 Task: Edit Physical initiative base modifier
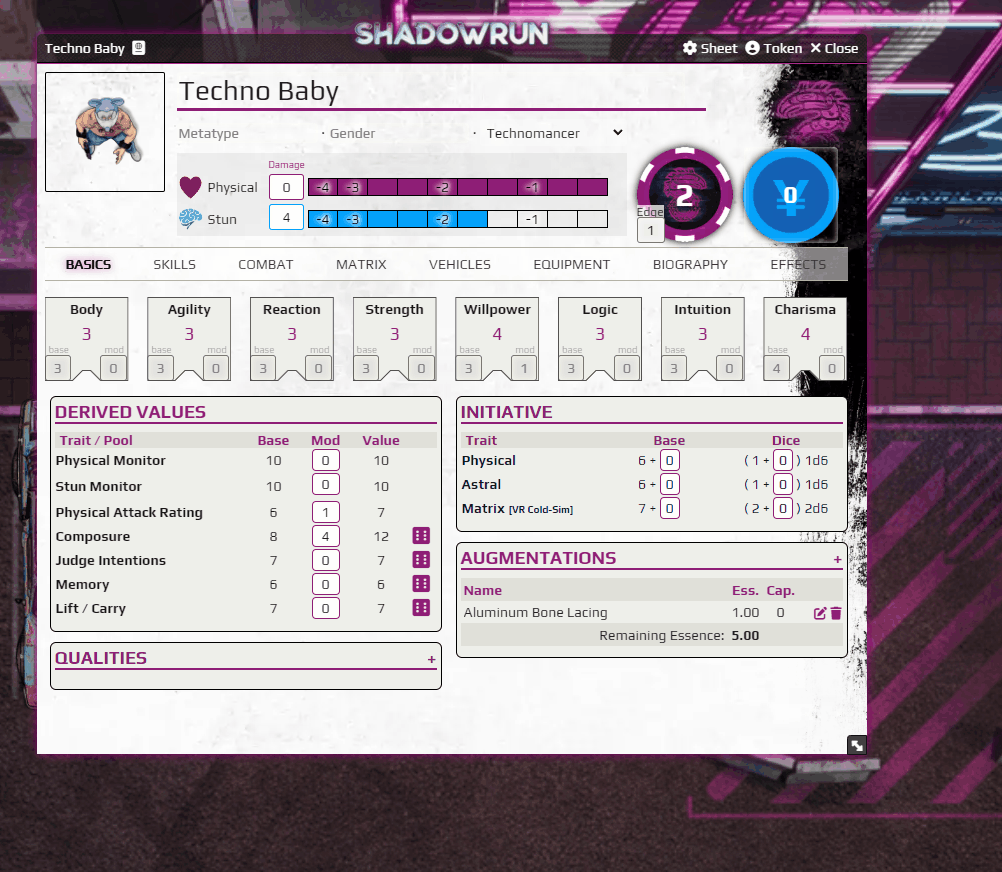point(670,461)
